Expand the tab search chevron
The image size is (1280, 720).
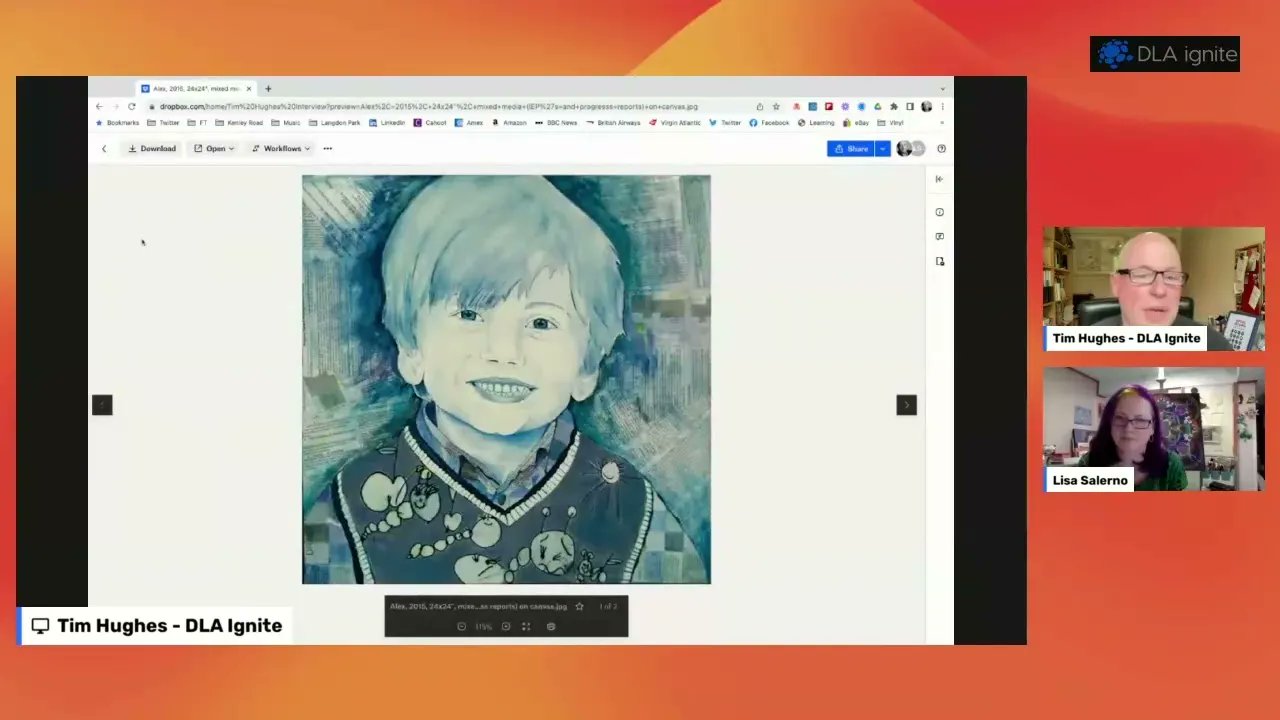[942, 89]
